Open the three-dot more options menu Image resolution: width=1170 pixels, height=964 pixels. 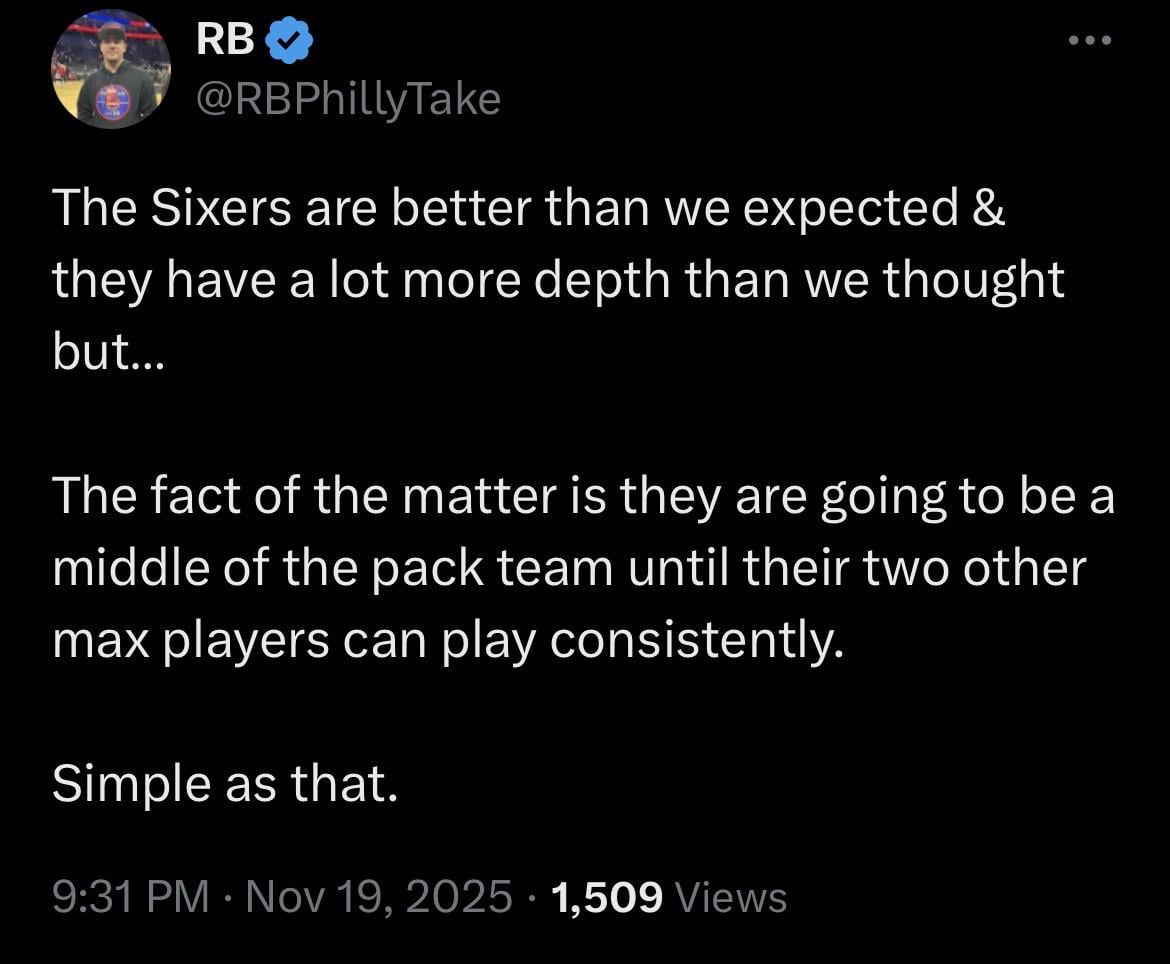coord(1090,42)
